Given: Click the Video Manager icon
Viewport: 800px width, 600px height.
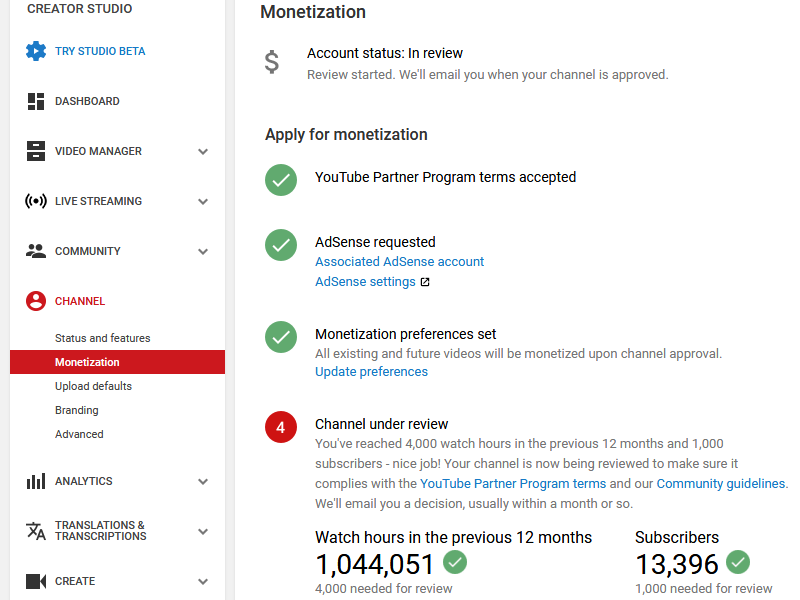Looking at the screenshot, I should (36, 151).
